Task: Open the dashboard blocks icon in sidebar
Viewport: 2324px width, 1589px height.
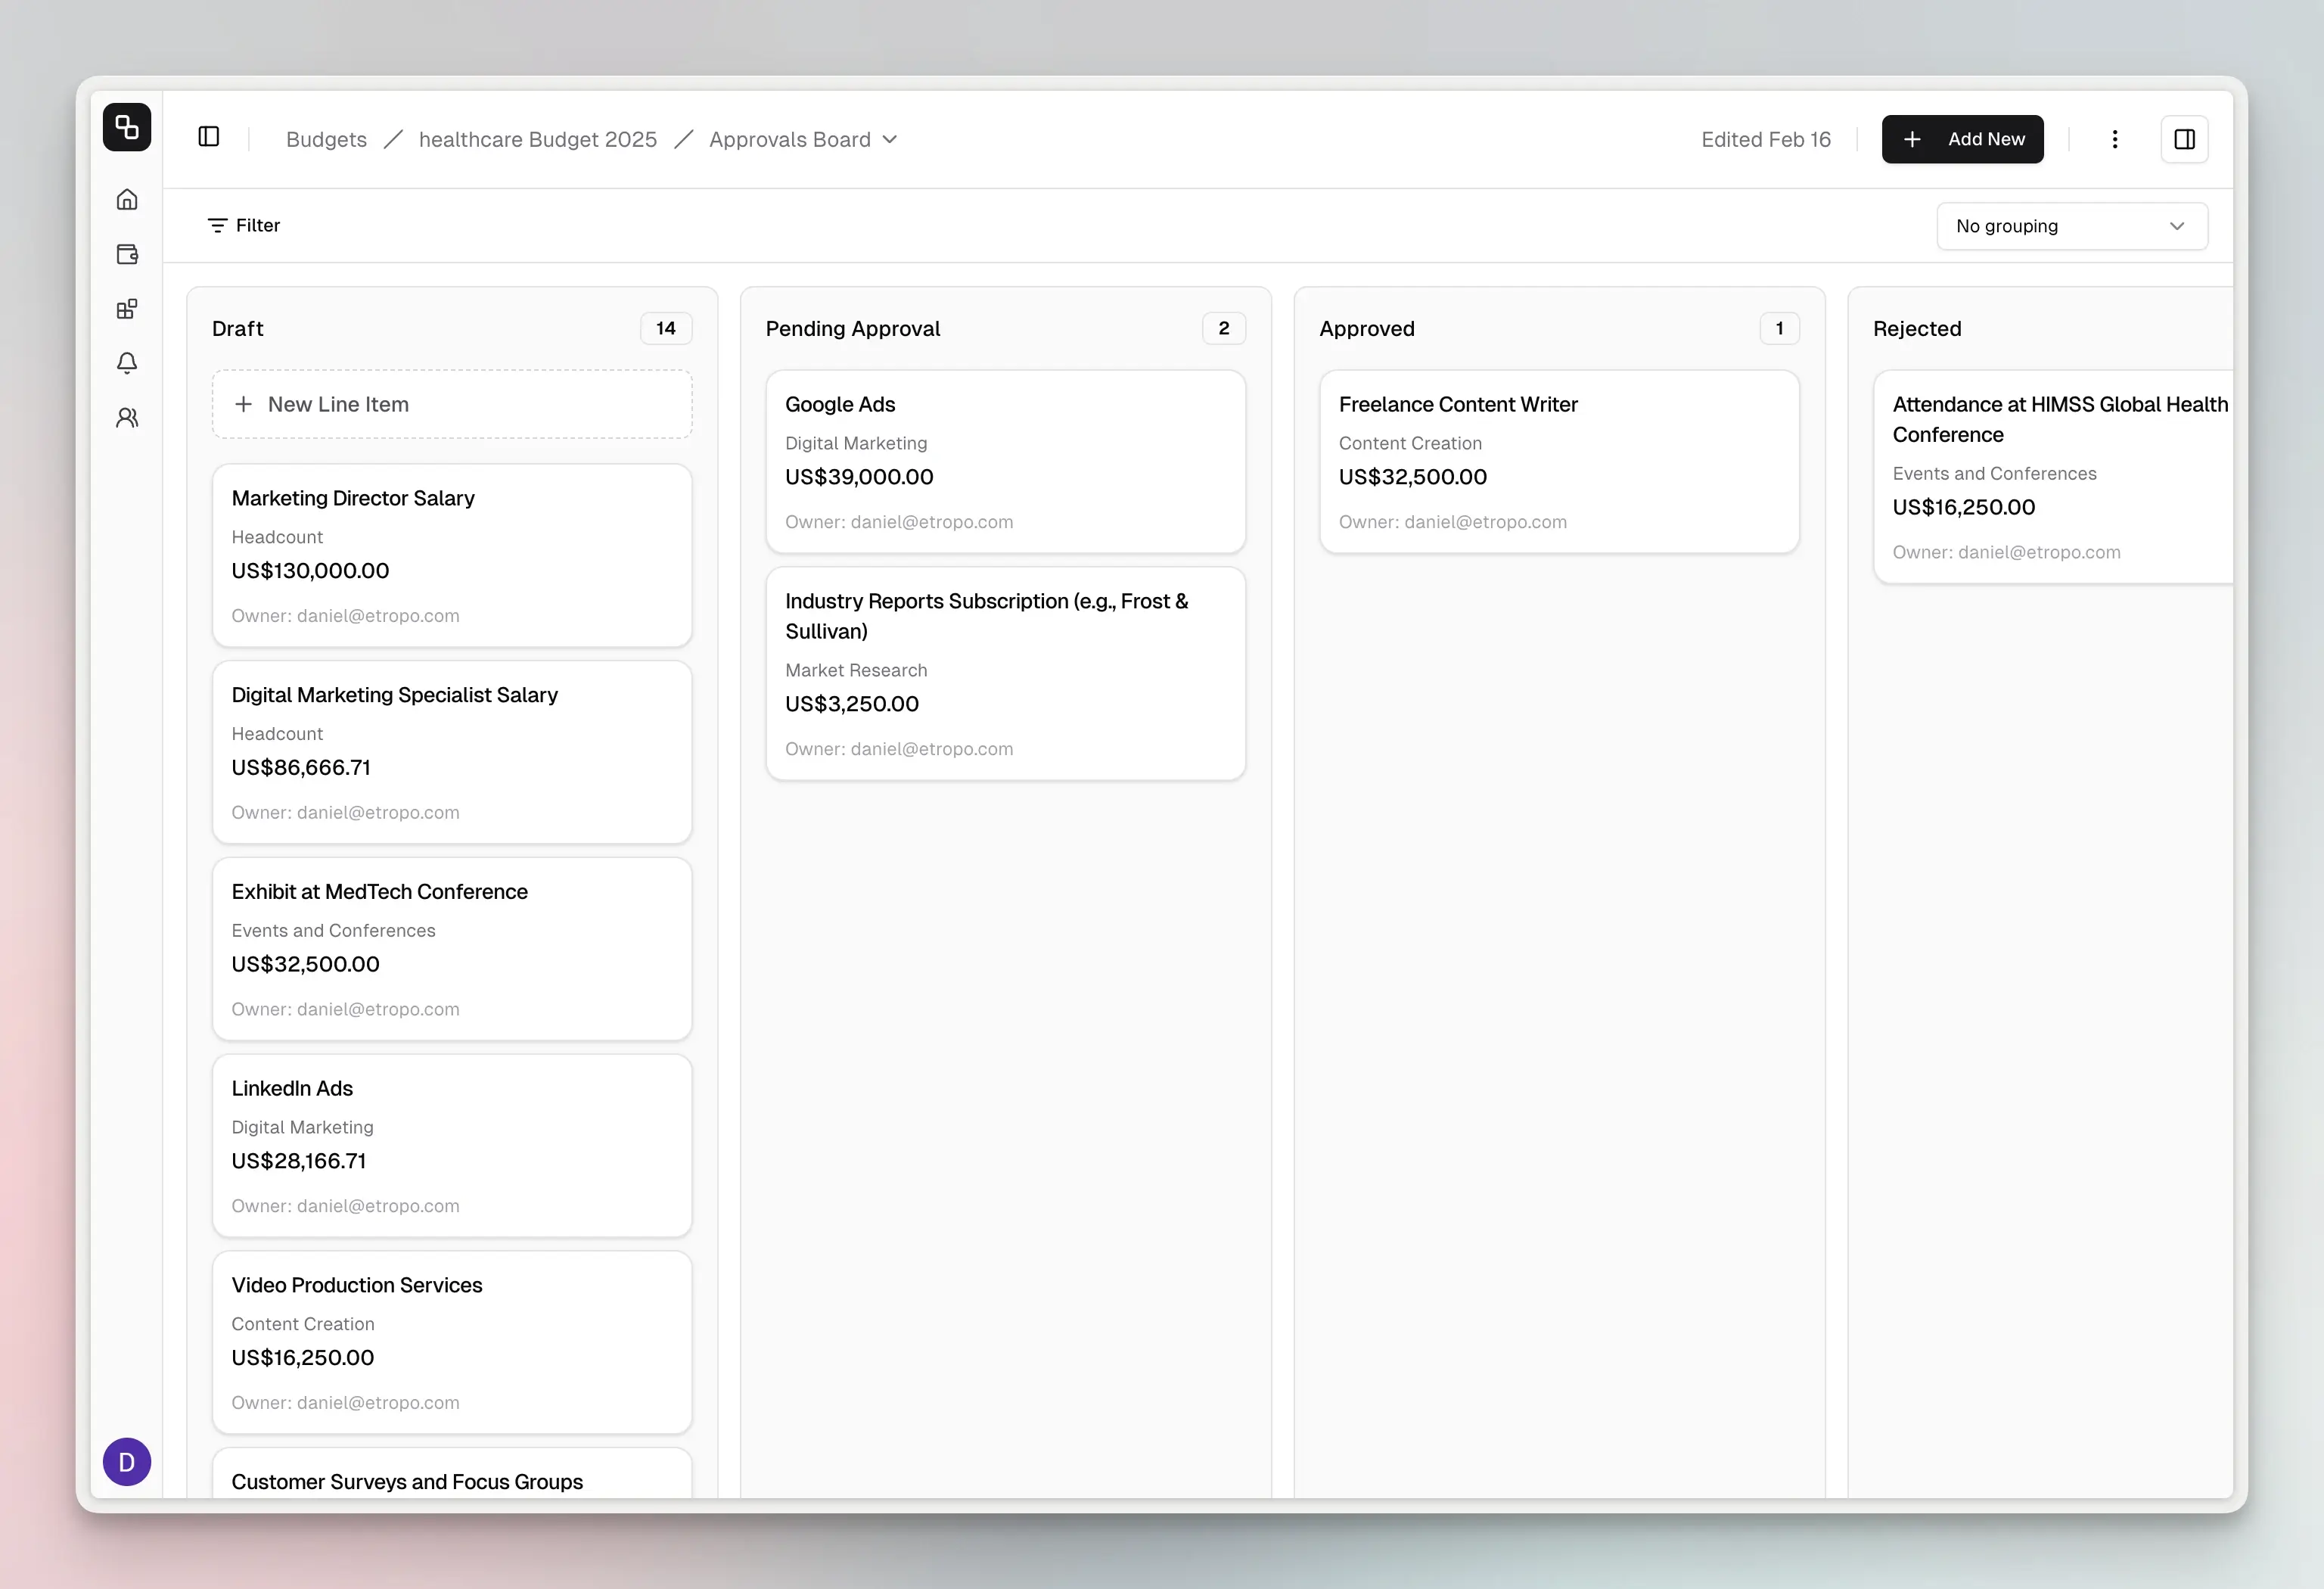Action: coord(127,309)
